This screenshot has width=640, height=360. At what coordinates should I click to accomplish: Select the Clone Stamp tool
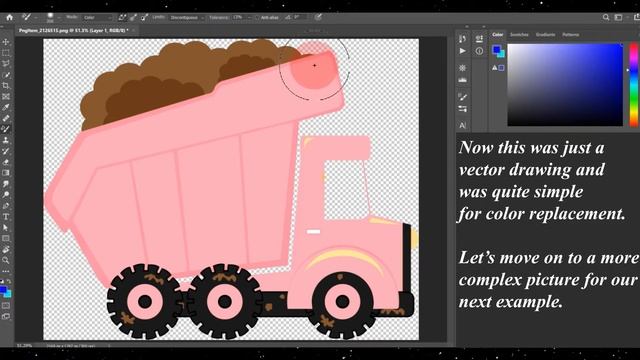[x=6, y=140]
